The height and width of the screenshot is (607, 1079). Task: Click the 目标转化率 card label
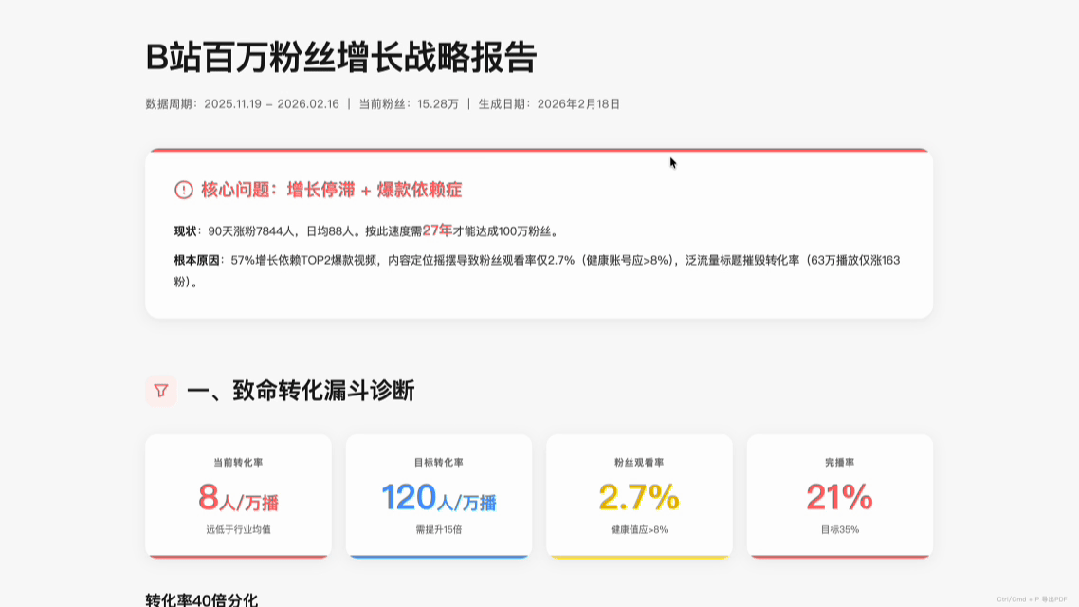pos(438,462)
